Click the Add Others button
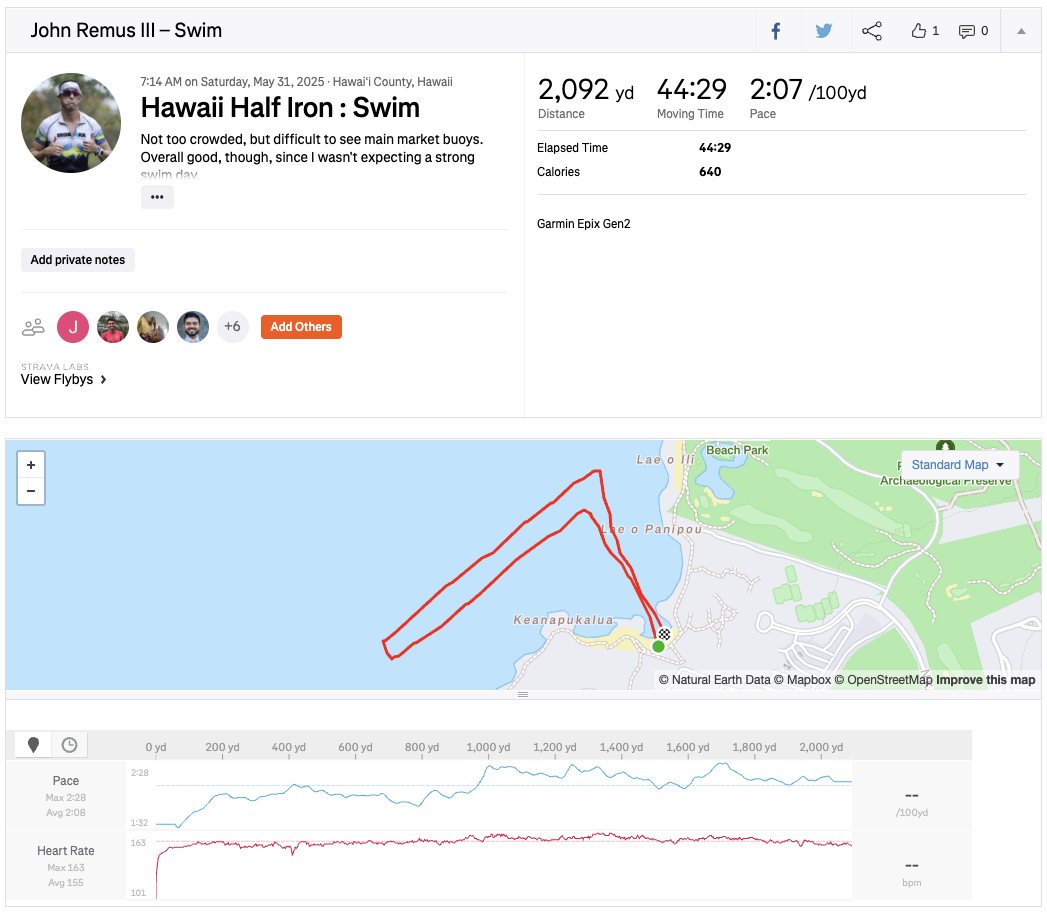This screenshot has height=912, width=1047. tap(301, 327)
